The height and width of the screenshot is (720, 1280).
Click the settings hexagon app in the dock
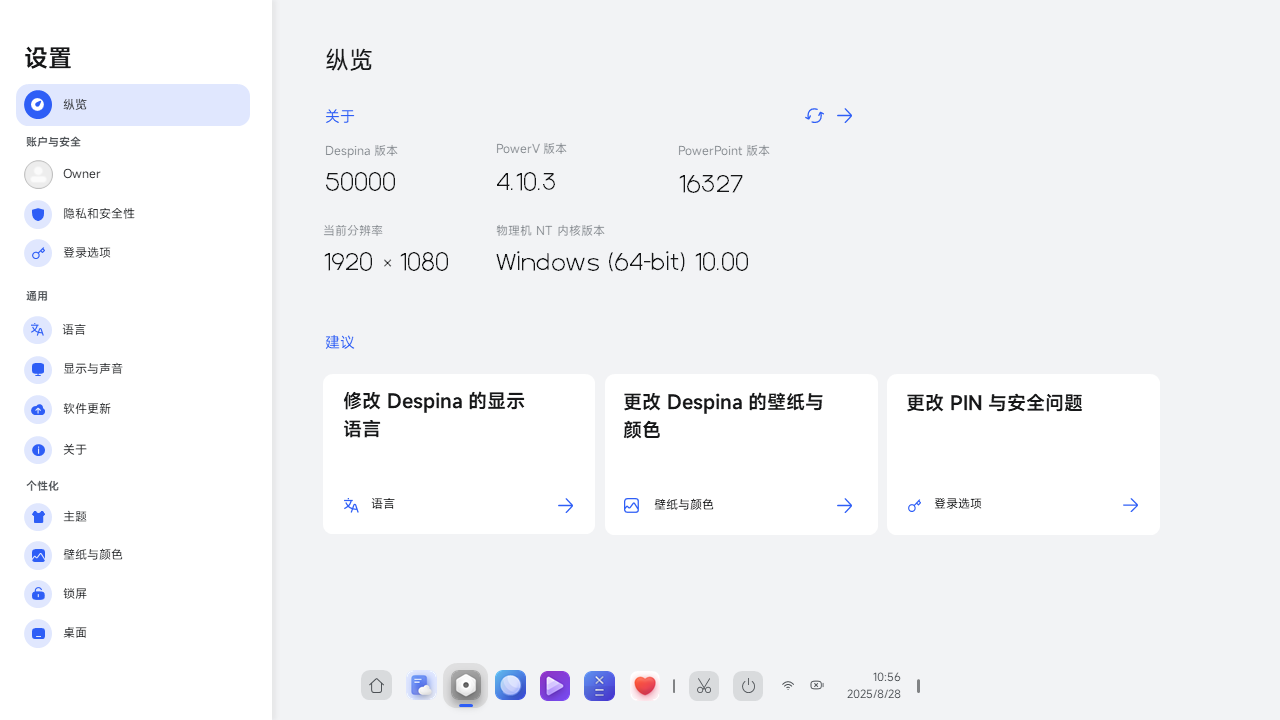(466, 686)
